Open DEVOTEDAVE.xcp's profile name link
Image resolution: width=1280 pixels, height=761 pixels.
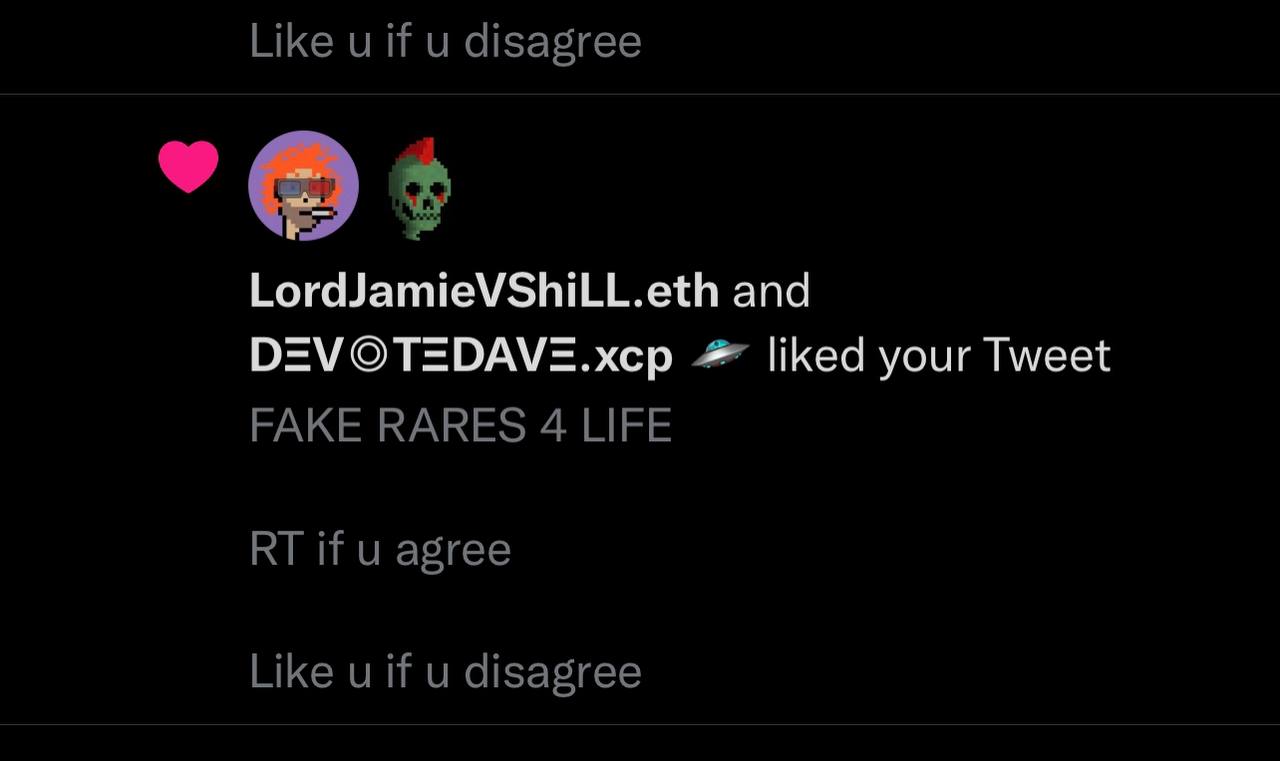(x=461, y=356)
